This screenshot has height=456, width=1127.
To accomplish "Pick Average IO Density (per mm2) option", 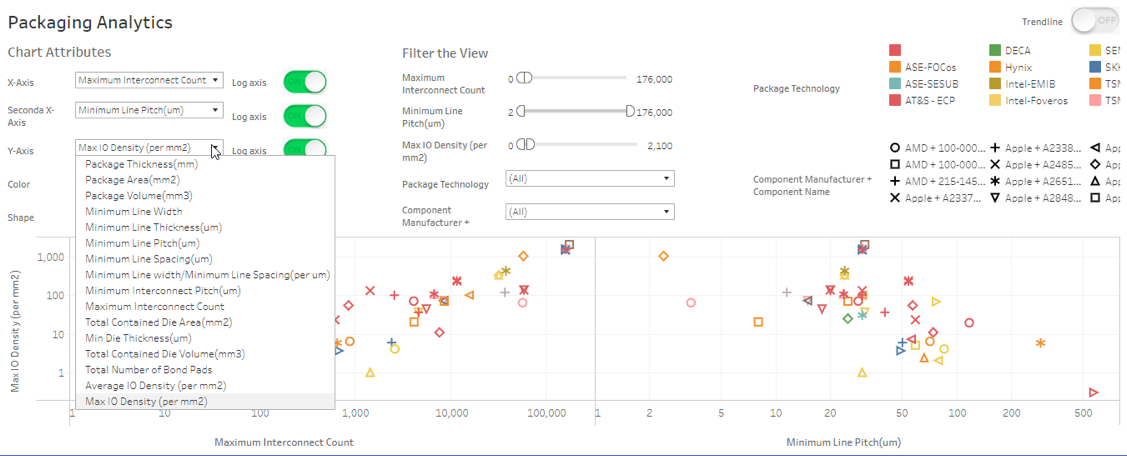I will [155, 385].
